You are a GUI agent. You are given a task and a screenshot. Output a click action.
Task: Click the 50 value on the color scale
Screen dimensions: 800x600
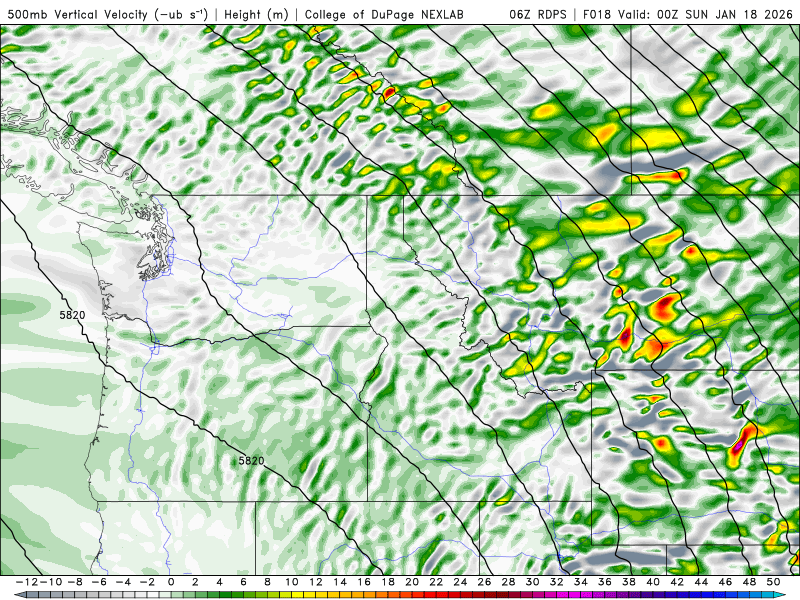click(x=773, y=582)
